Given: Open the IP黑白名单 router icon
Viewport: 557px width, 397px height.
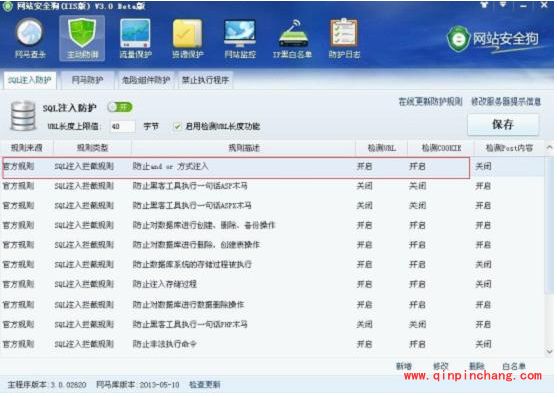Looking at the screenshot, I should (x=292, y=39).
